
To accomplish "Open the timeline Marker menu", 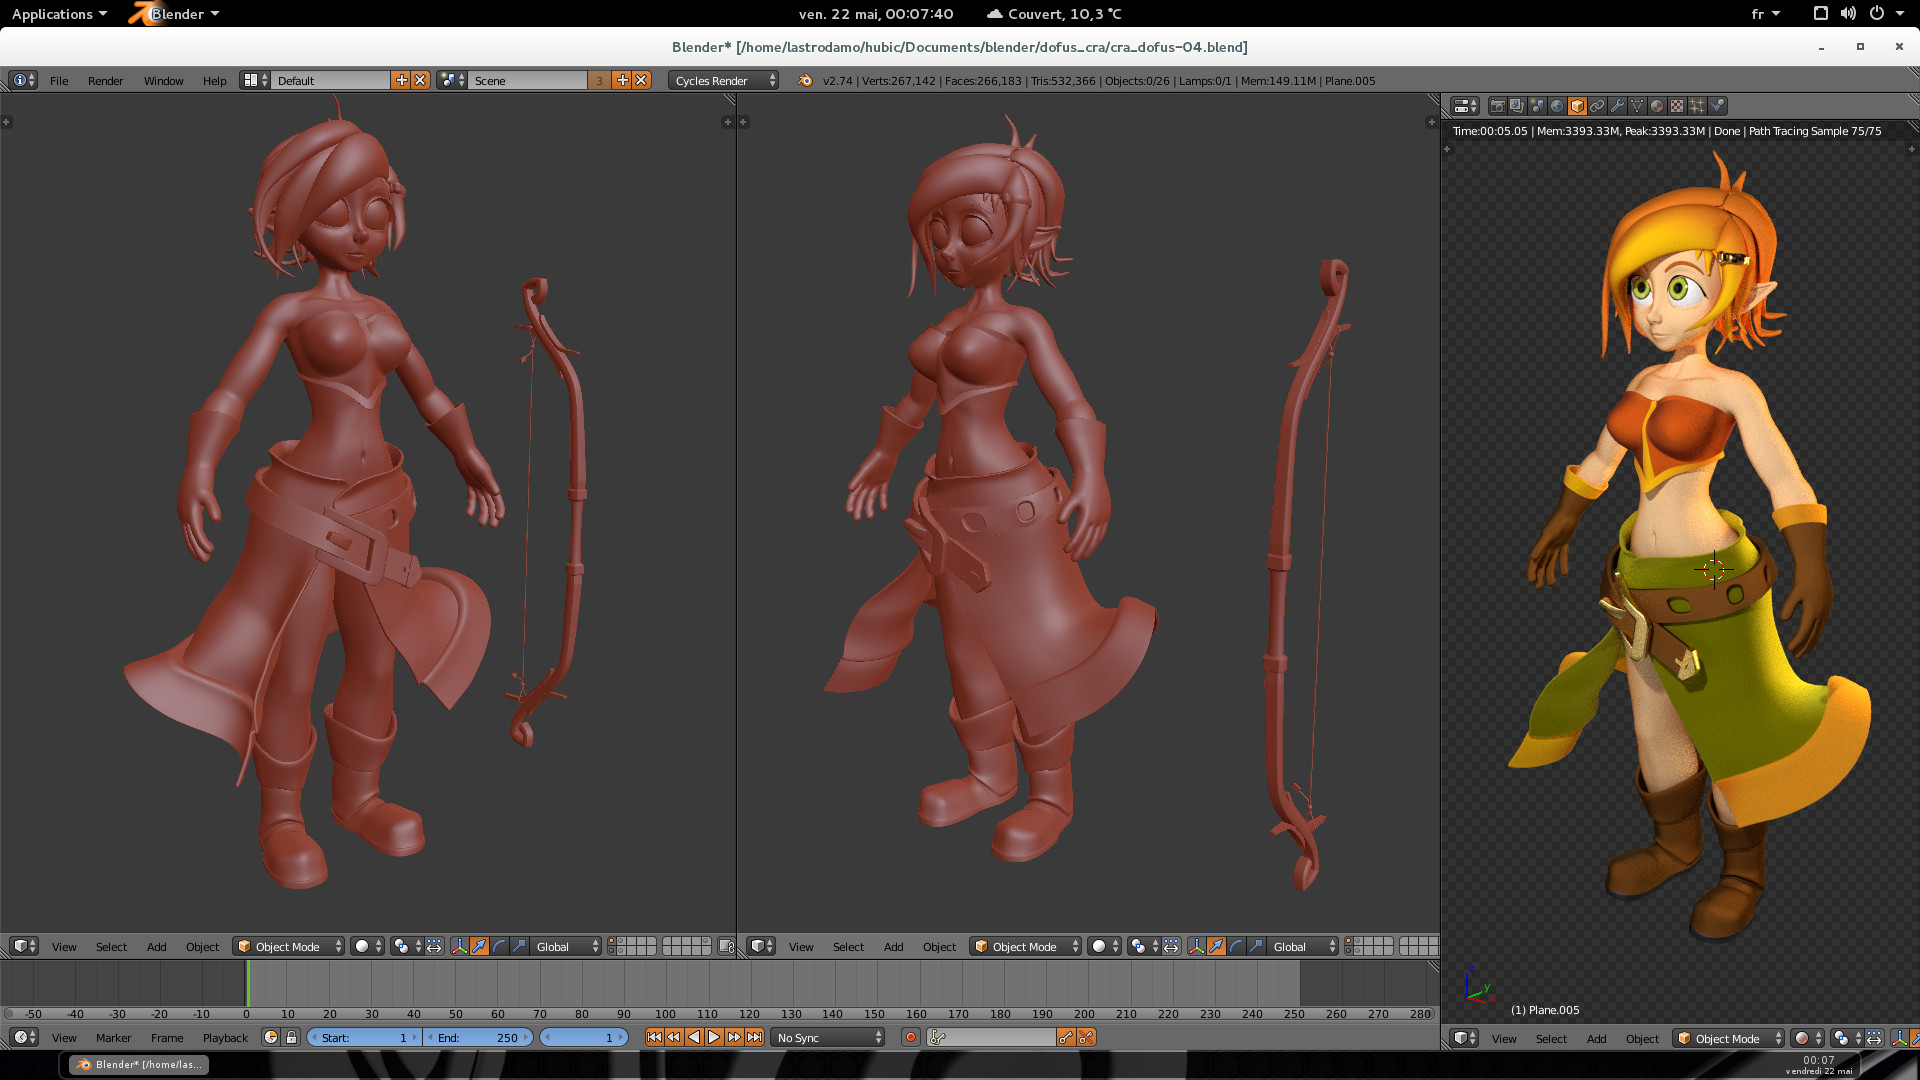I will pyautogui.click(x=113, y=1037).
